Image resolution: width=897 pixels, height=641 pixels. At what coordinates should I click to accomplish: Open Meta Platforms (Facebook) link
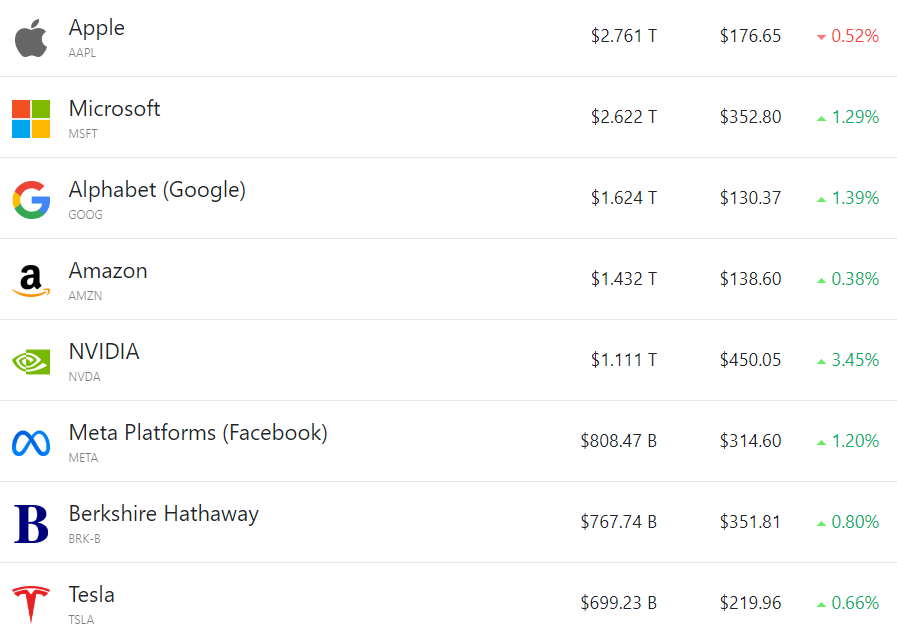(x=198, y=433)
